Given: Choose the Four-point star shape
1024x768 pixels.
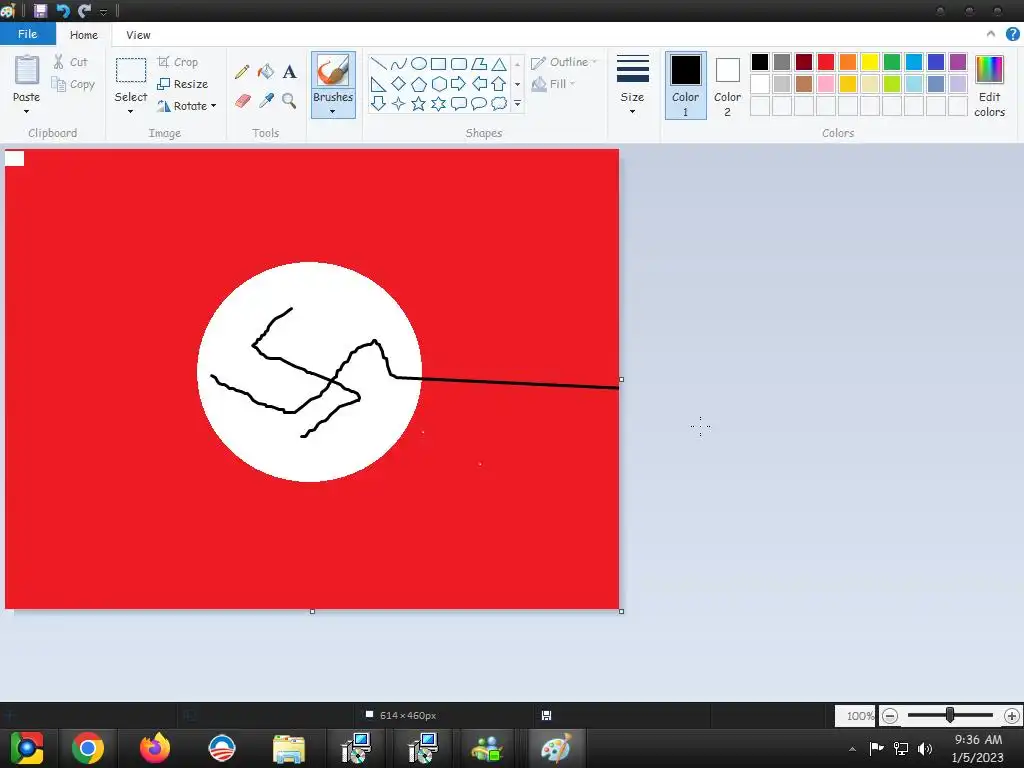Looking at the screenshot, I should [x=398, y=104].
